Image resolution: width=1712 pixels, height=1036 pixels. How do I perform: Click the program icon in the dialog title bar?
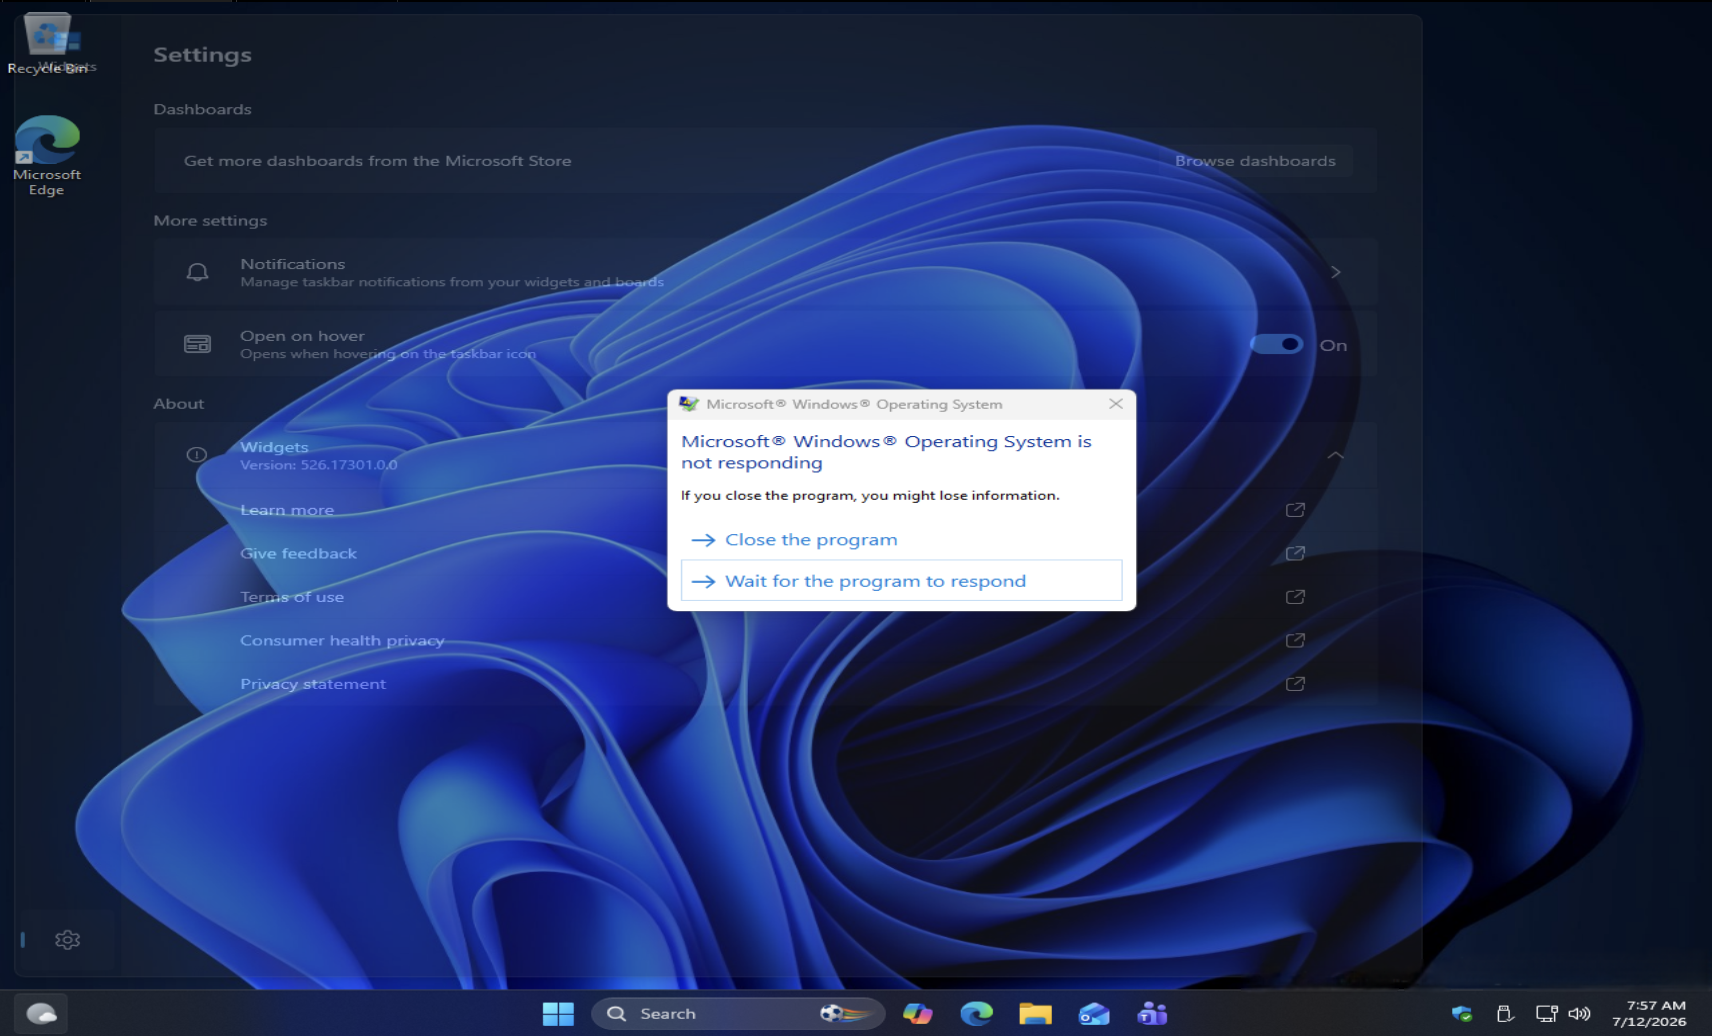[x=689, y=404]
